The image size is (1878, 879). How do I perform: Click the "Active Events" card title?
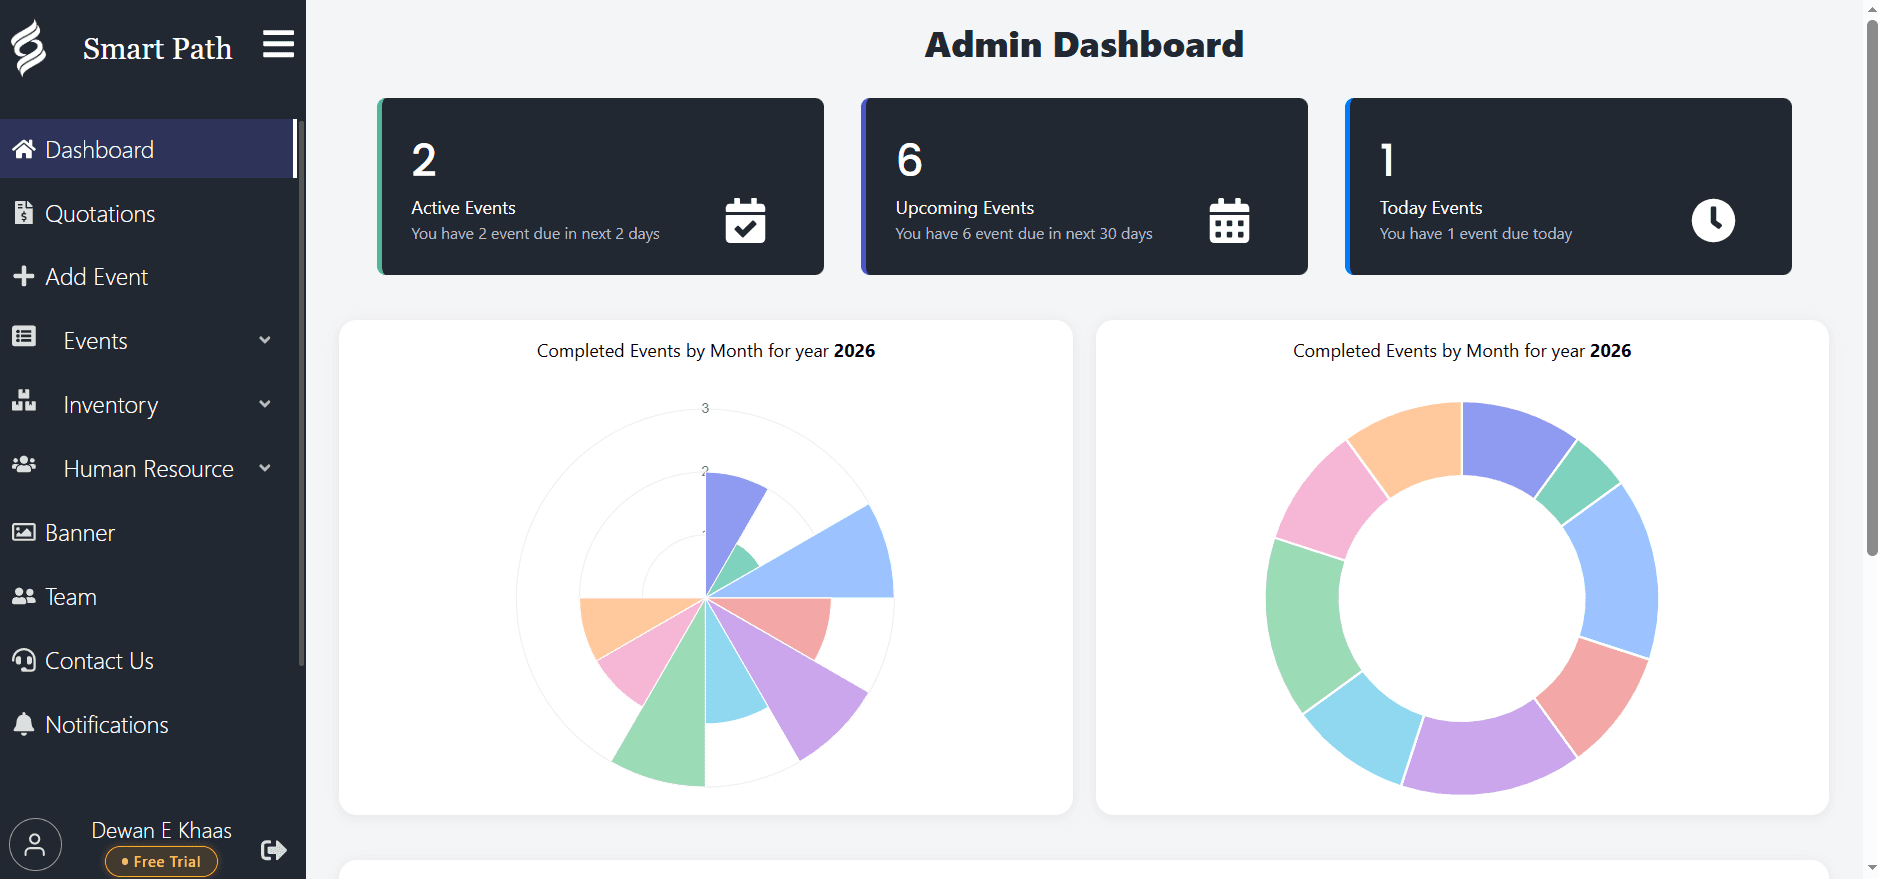tap(463, 208)
